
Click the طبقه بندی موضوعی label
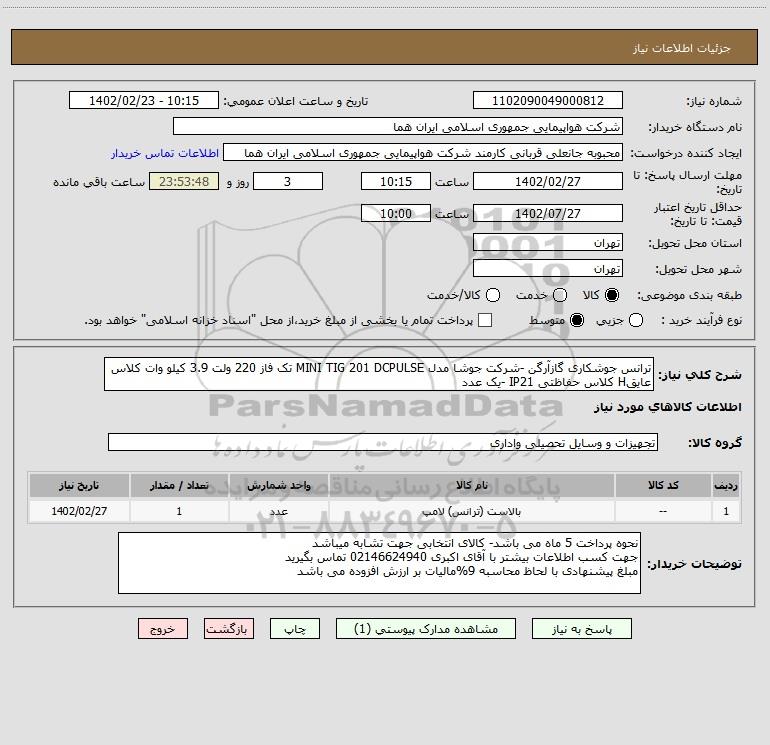coord(689,295)
